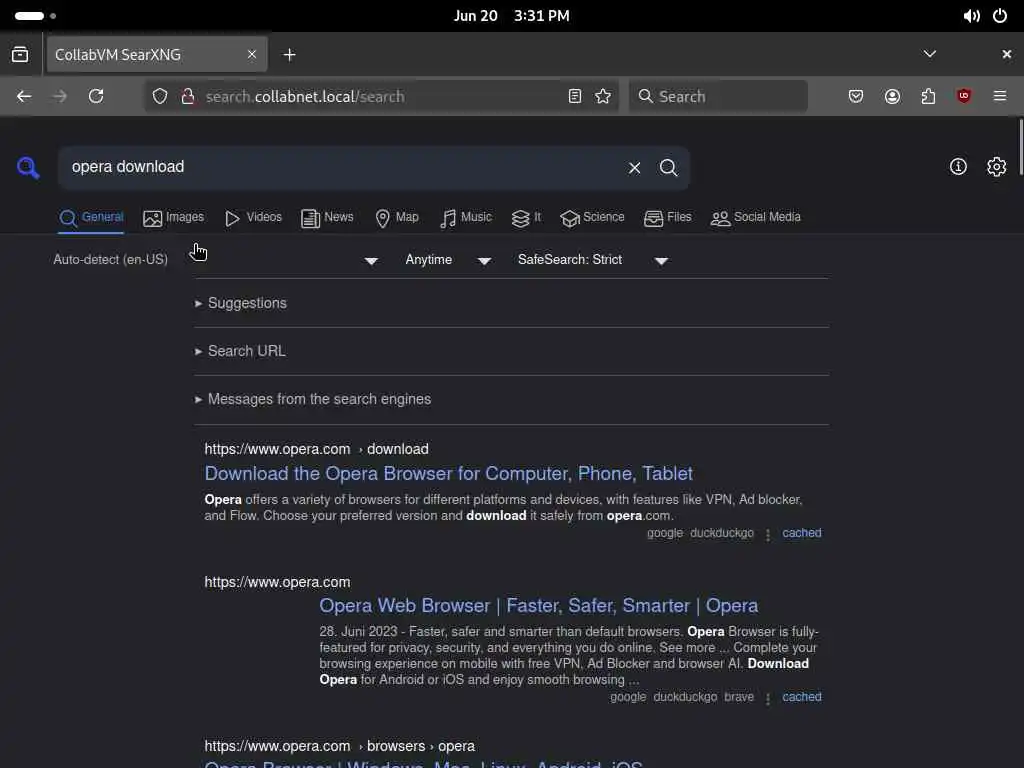Viewport: 1024px width, 768px height.
Task: Expand the Search URL section
Action: [x=240, y=351]
